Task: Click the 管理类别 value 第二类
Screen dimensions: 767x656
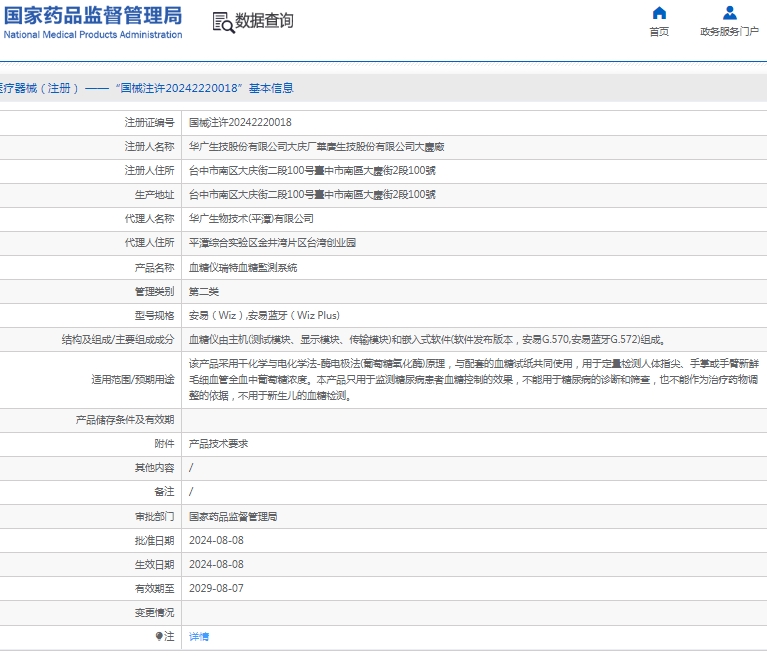Action: coord(204,292)
